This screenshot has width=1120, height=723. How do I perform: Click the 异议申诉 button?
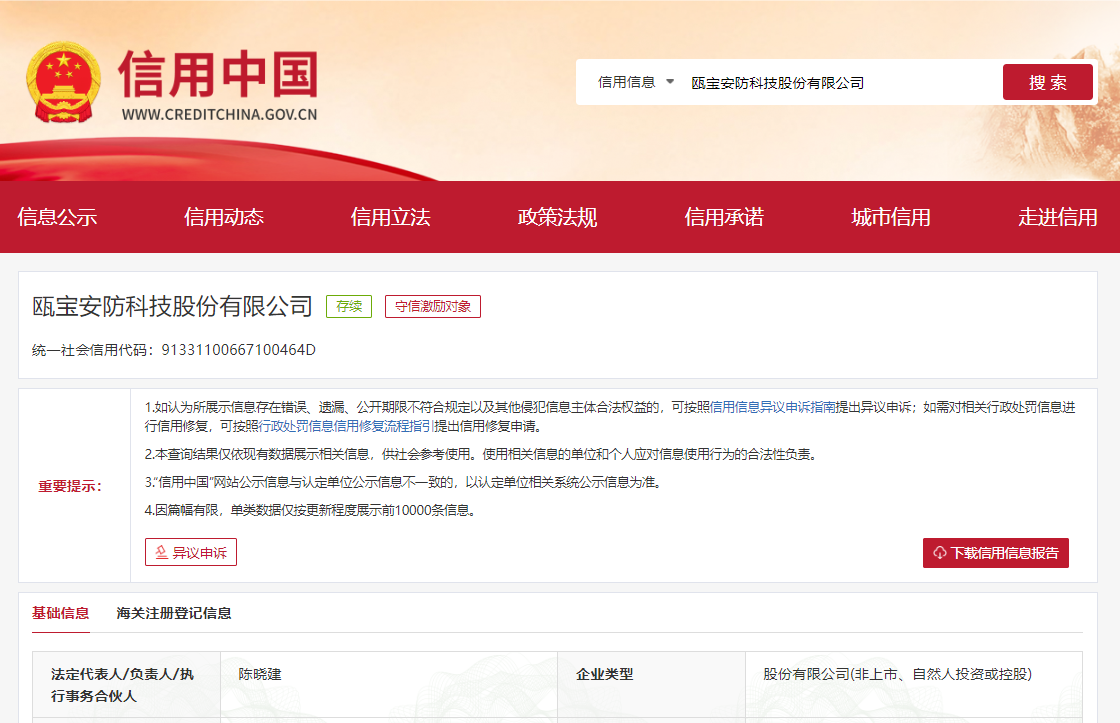tap(191, 552)
